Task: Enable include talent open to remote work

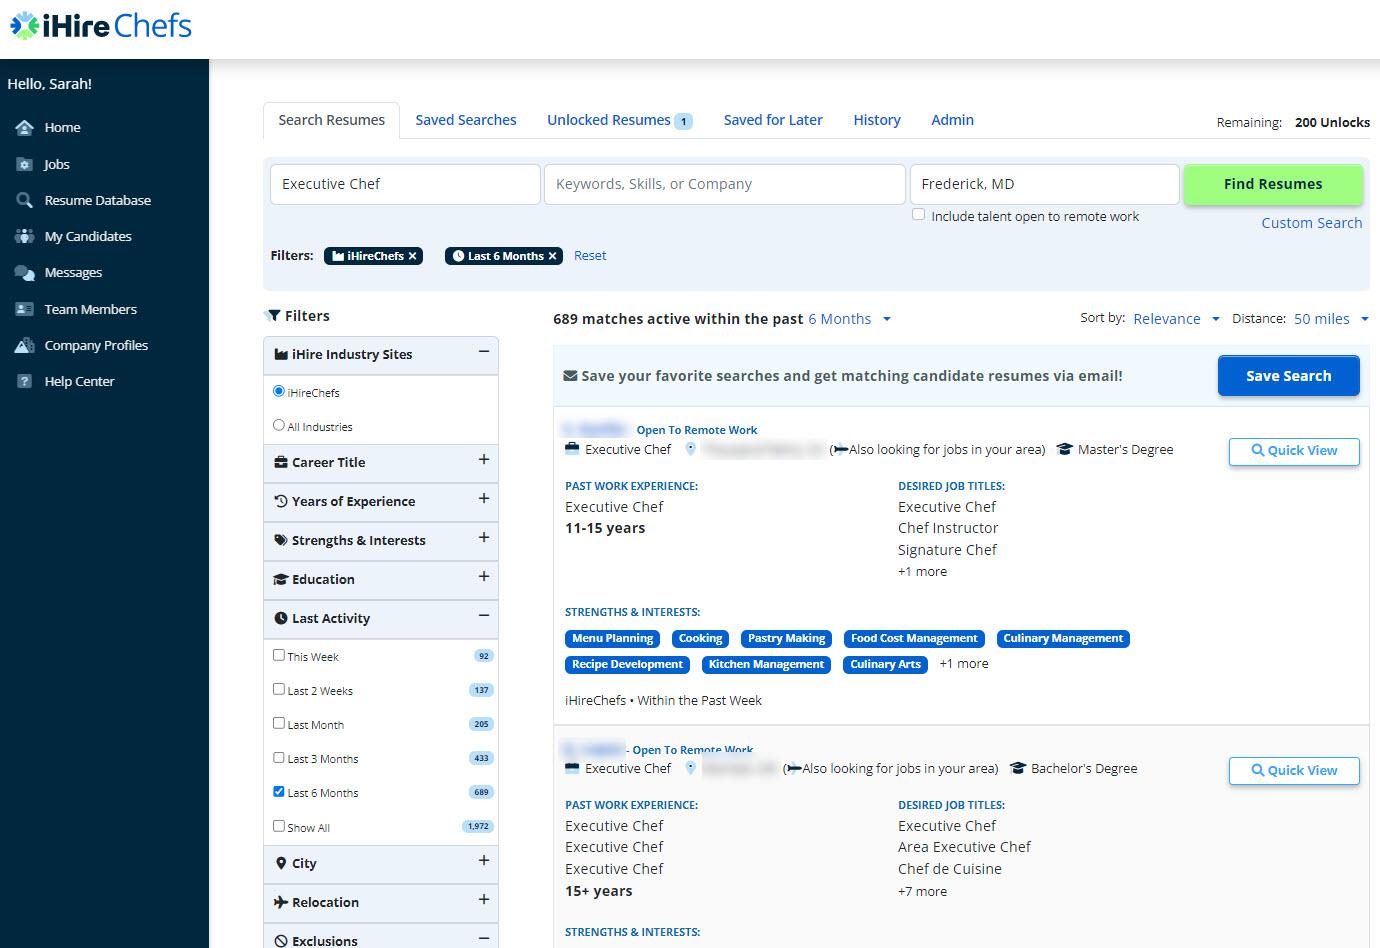Action: point(918,215)
